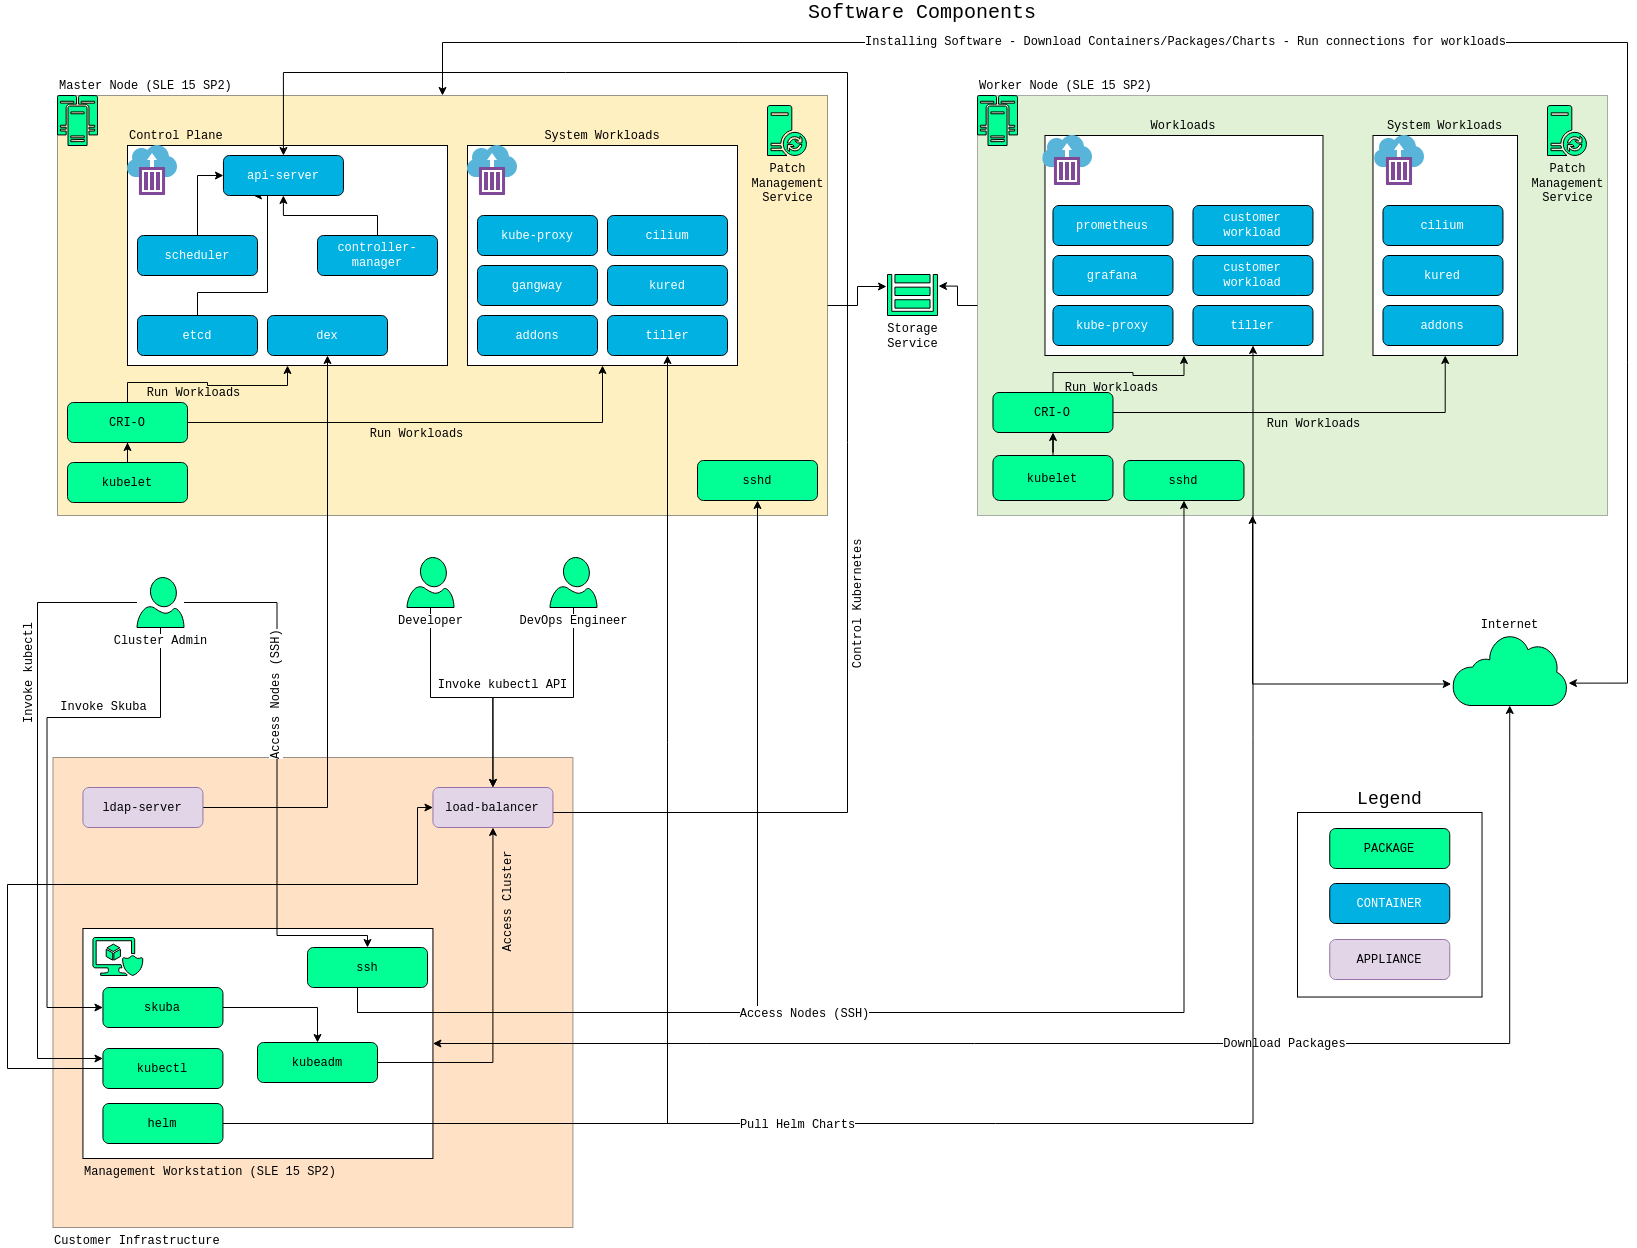The height and width of the screenshot is (1248, 1637).
Task: Select the Developer user icon
Action: pyautogui.click(x=431, y=583)
